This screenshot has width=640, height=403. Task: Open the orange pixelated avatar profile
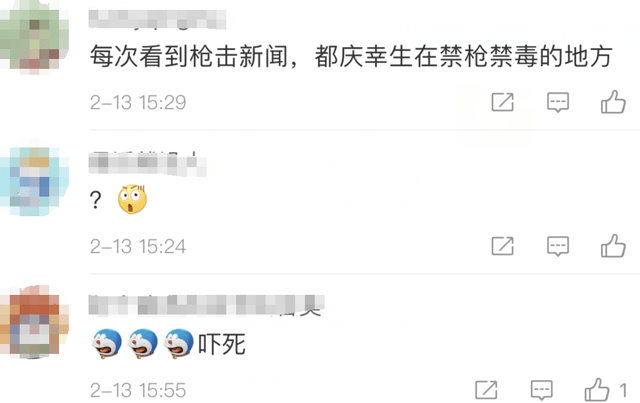pyautogui.click(x=34, y=321)
